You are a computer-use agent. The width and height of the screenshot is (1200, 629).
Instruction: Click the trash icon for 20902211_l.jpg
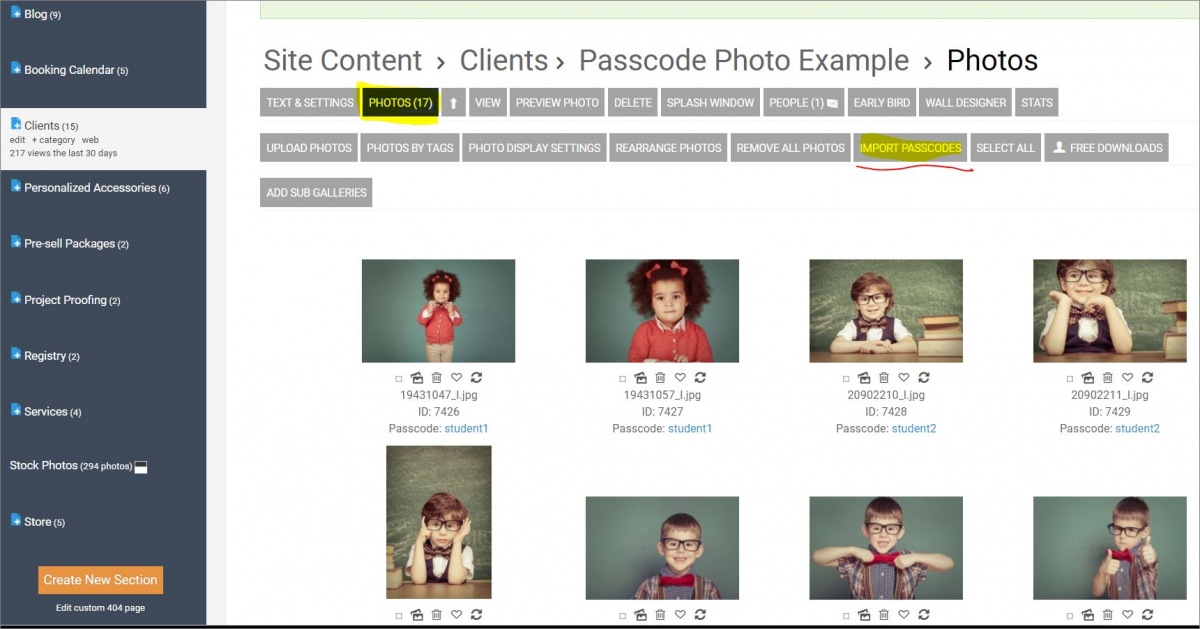coord(1108,377)
